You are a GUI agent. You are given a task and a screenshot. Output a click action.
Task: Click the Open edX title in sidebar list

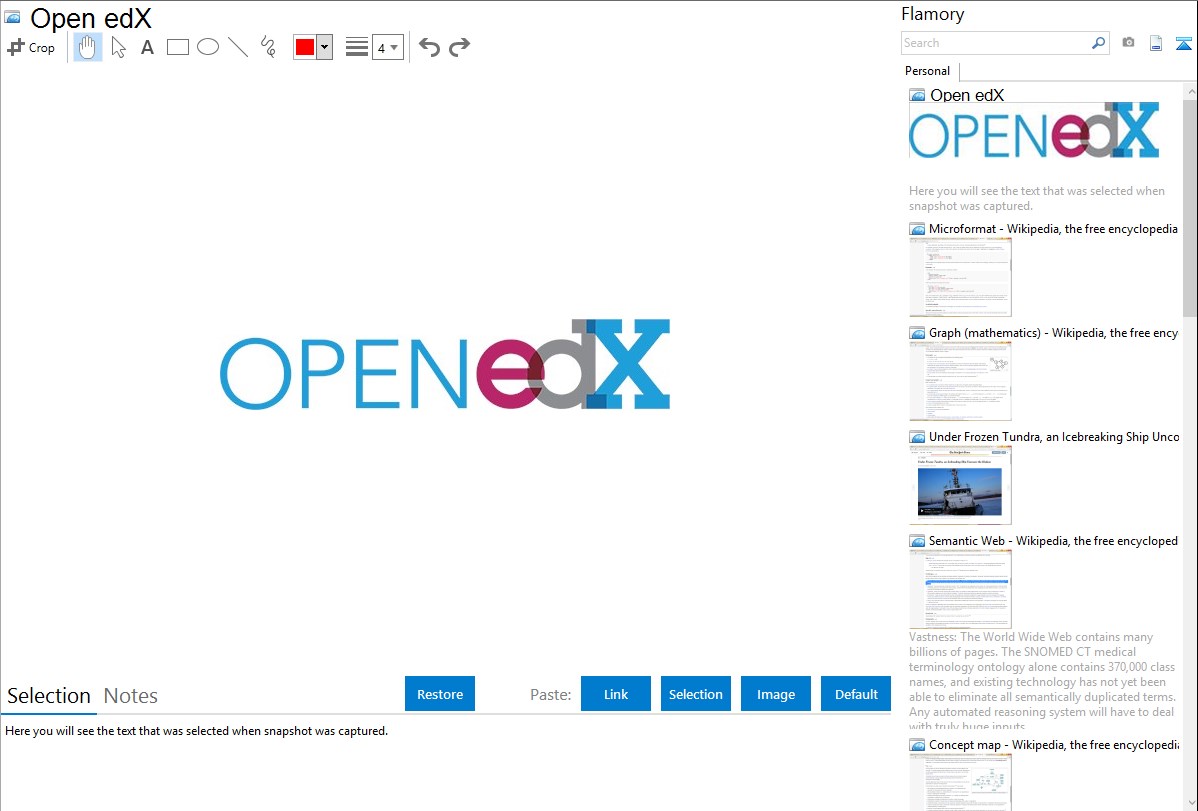966,96
